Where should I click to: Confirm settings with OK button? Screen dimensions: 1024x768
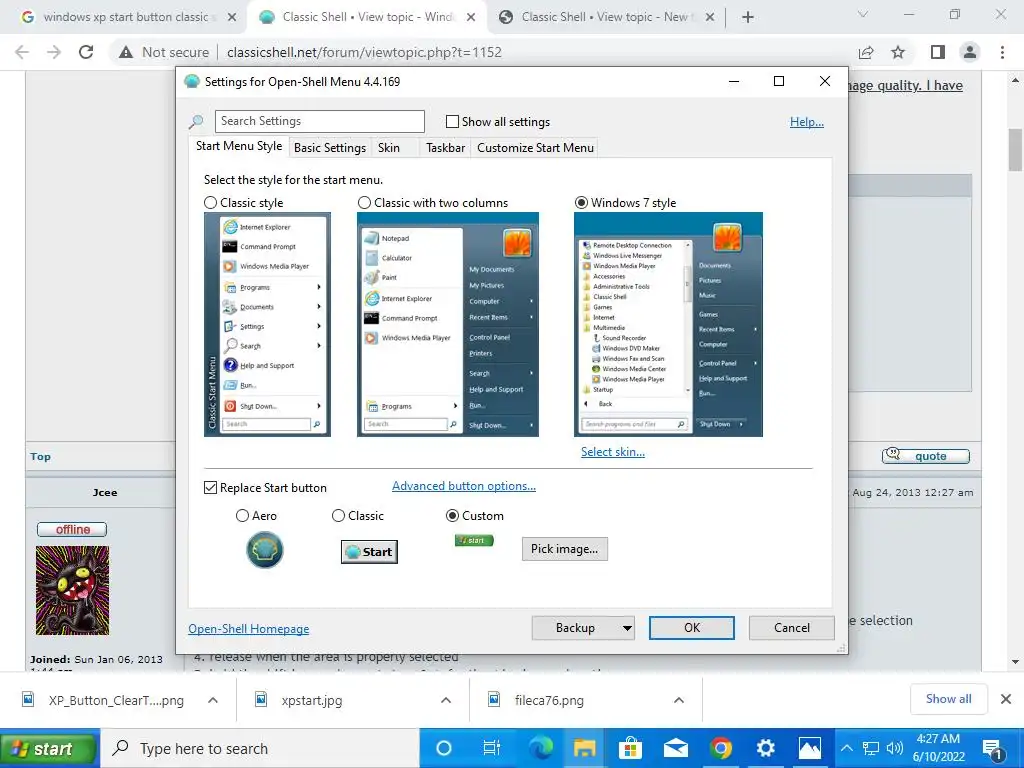692,628
